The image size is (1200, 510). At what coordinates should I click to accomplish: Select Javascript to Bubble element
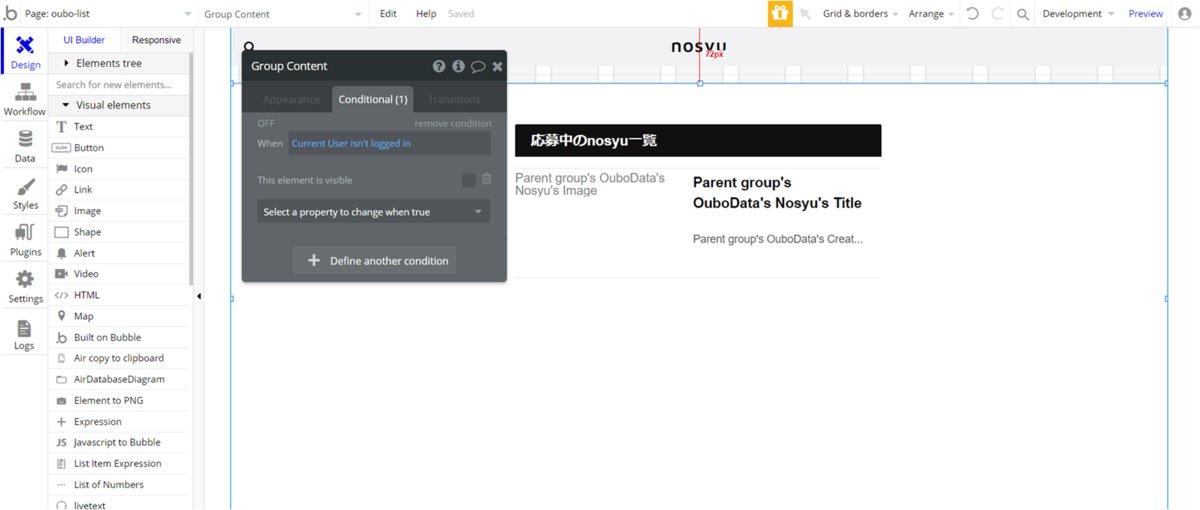119,442
